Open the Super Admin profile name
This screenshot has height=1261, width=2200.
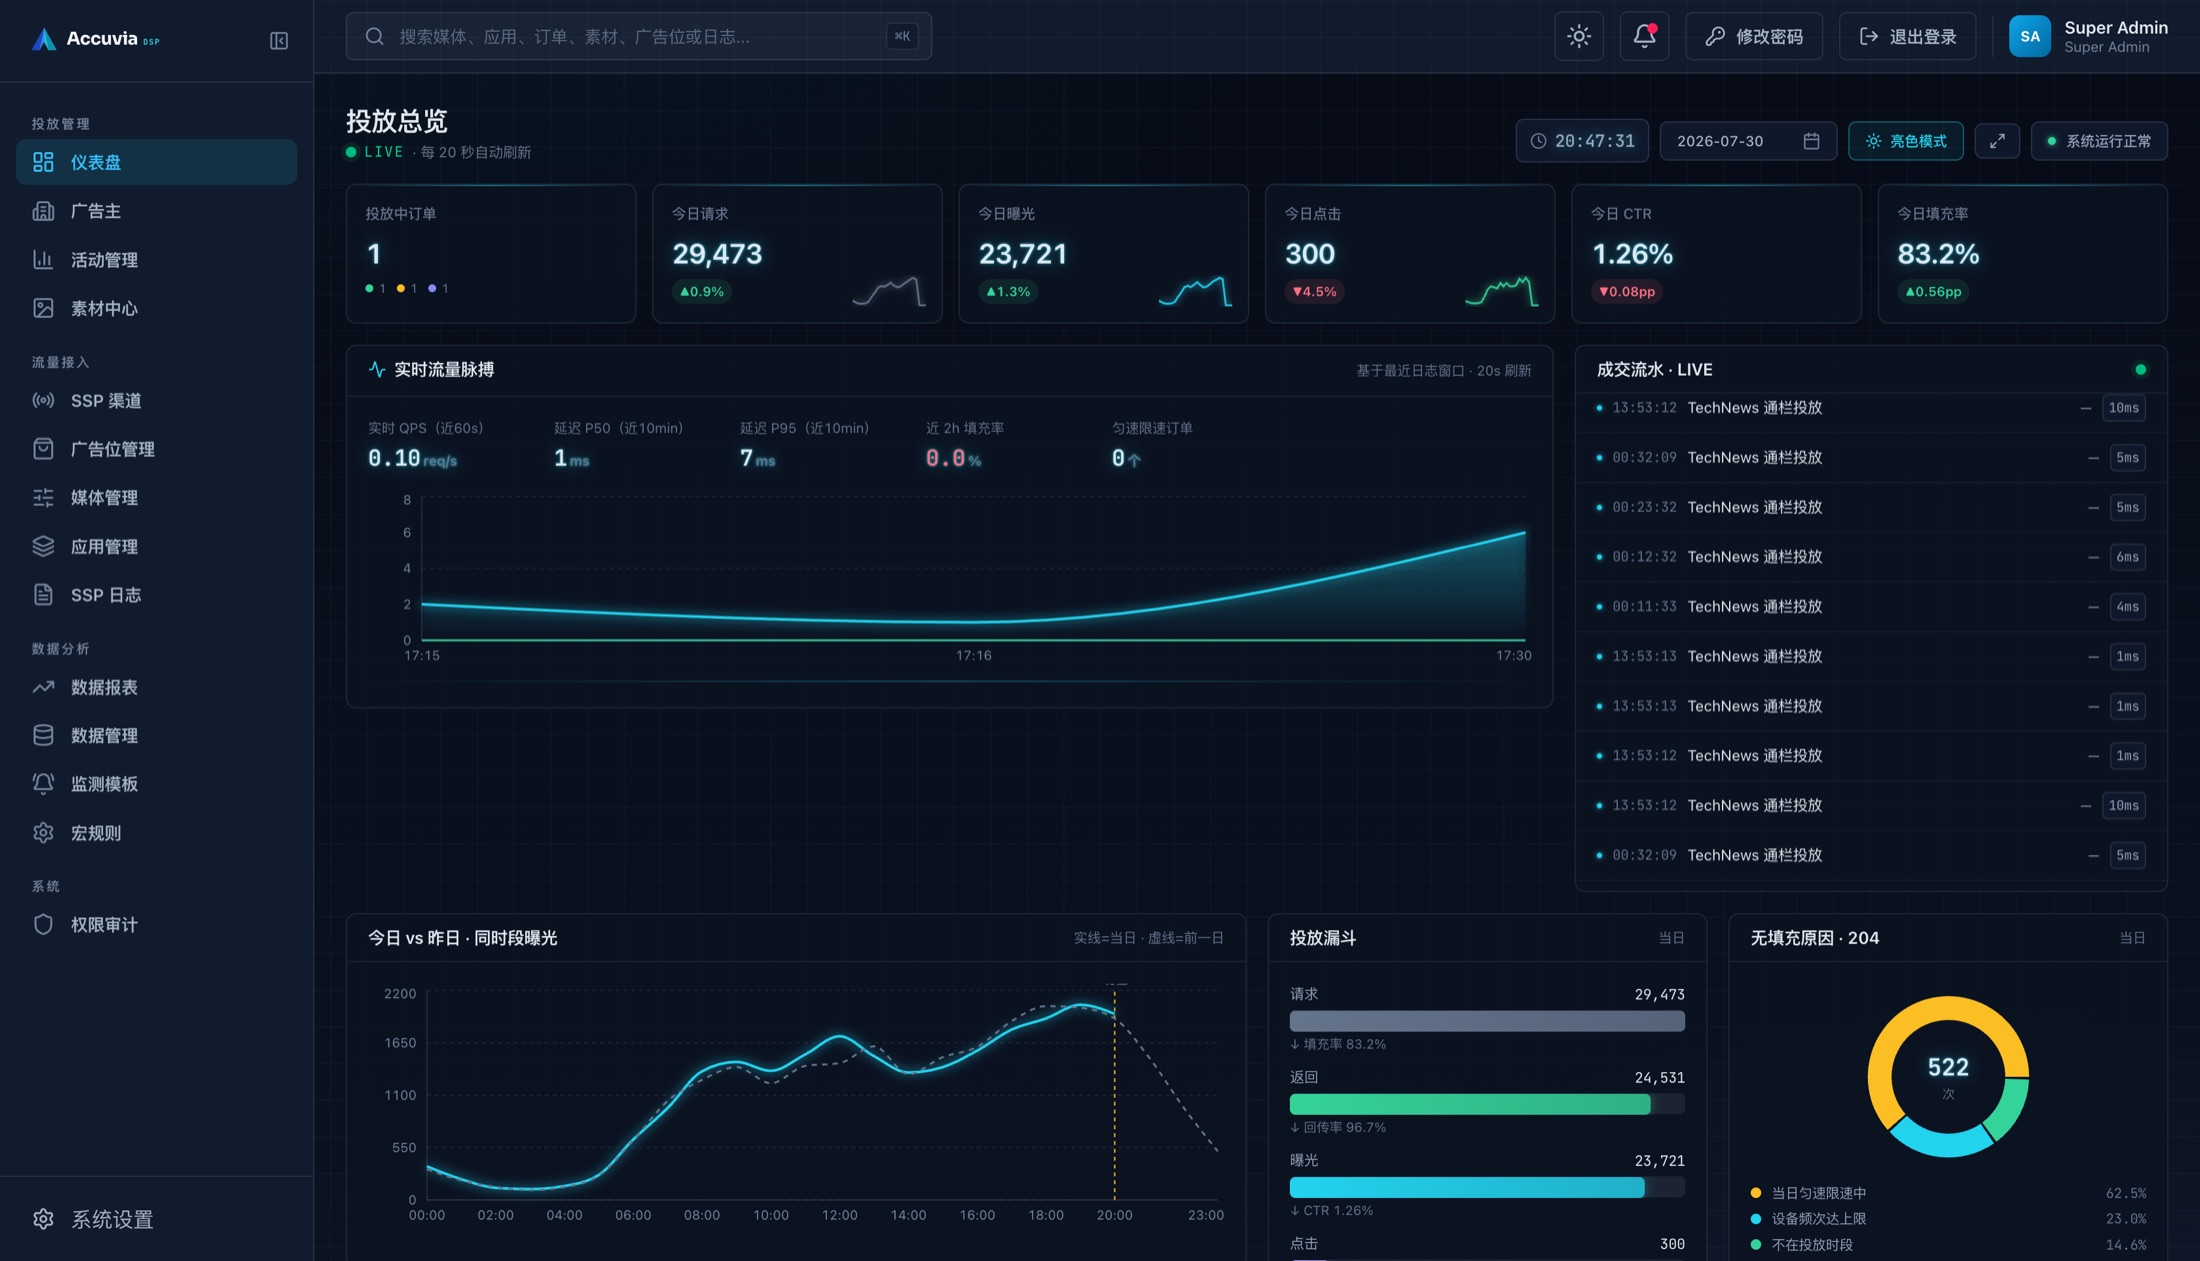click(x=2116, y=28)
